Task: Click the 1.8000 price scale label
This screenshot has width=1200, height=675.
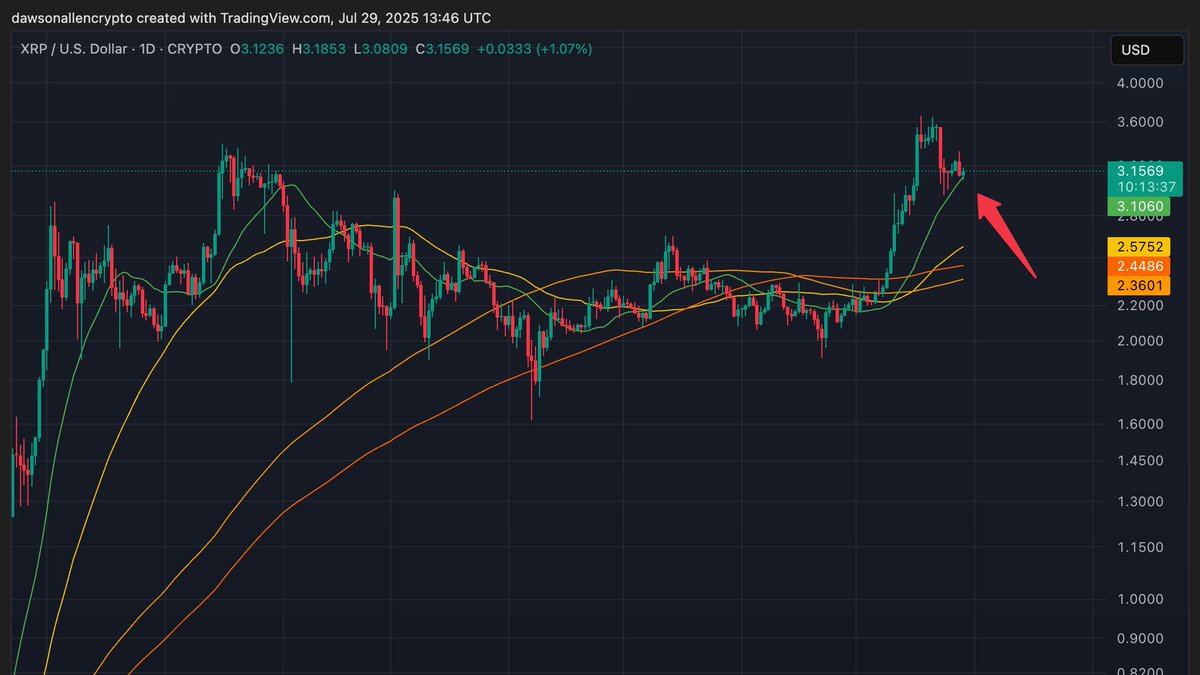Action: point(1141,380)
